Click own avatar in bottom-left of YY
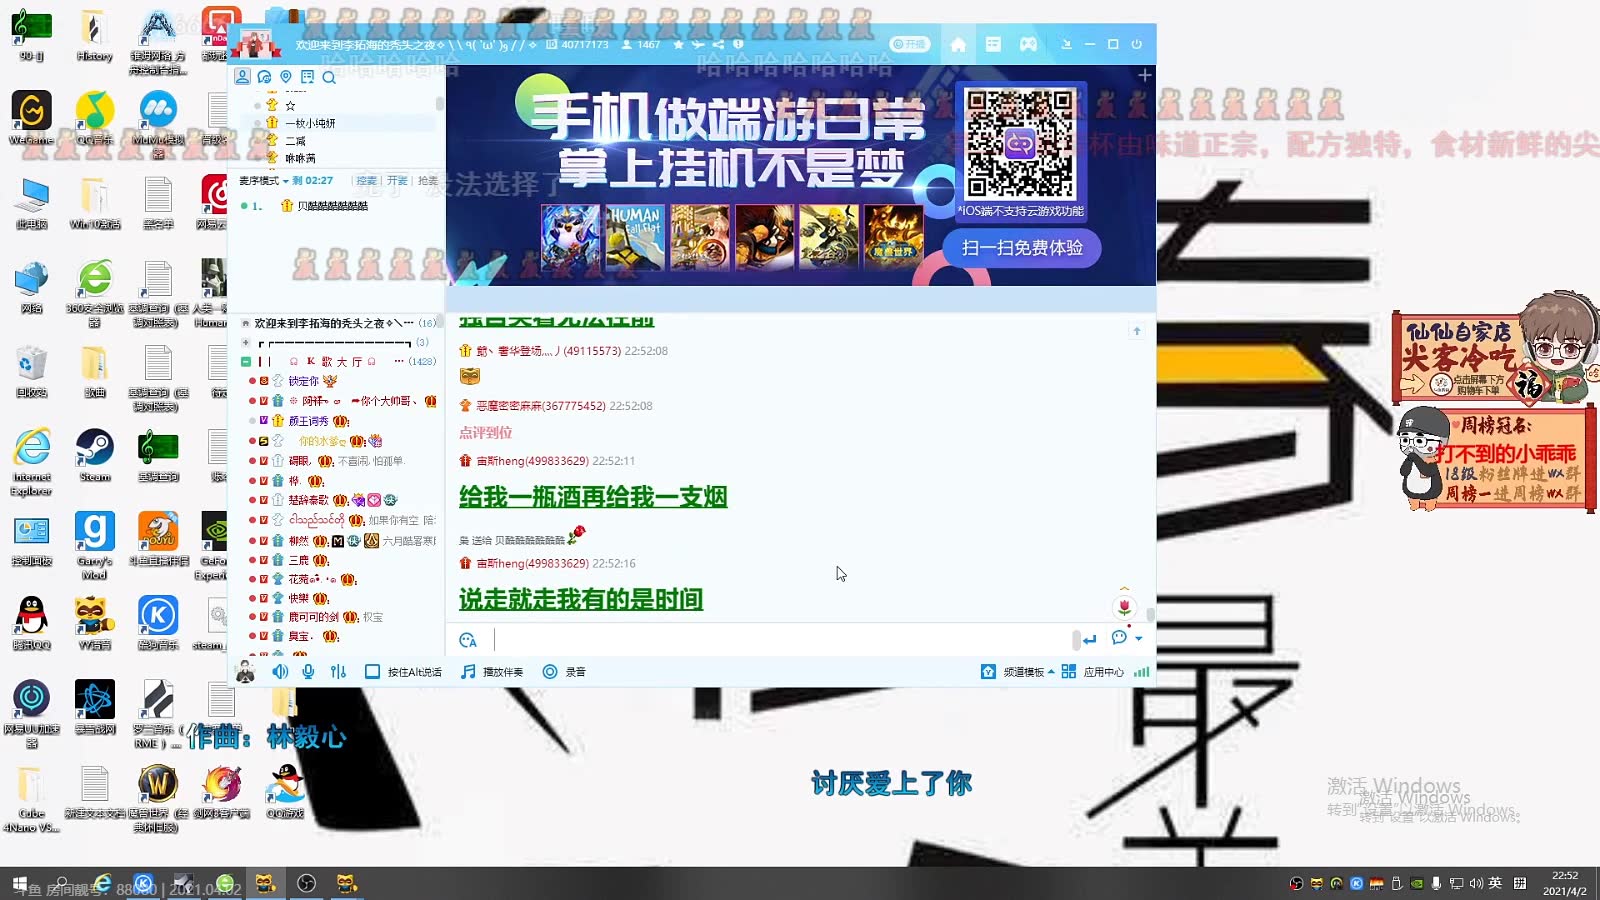This screenshot has width=1600, height=900. coord(245,672)
